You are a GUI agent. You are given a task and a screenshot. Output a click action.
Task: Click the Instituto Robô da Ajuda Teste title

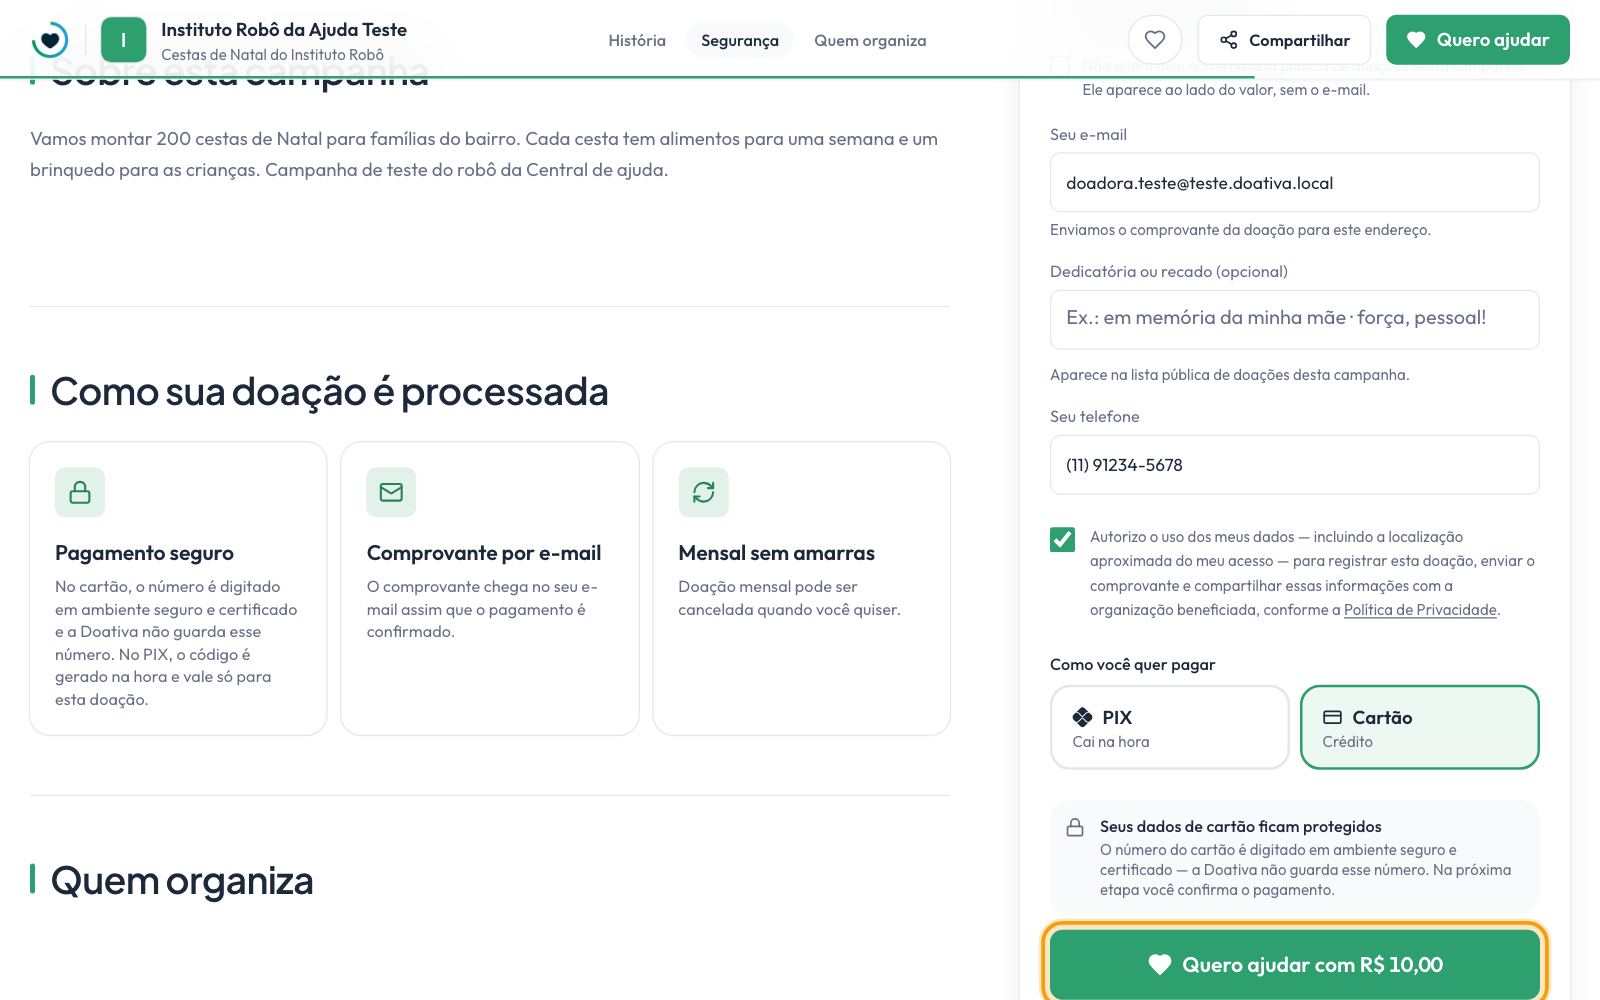[284, 30]
